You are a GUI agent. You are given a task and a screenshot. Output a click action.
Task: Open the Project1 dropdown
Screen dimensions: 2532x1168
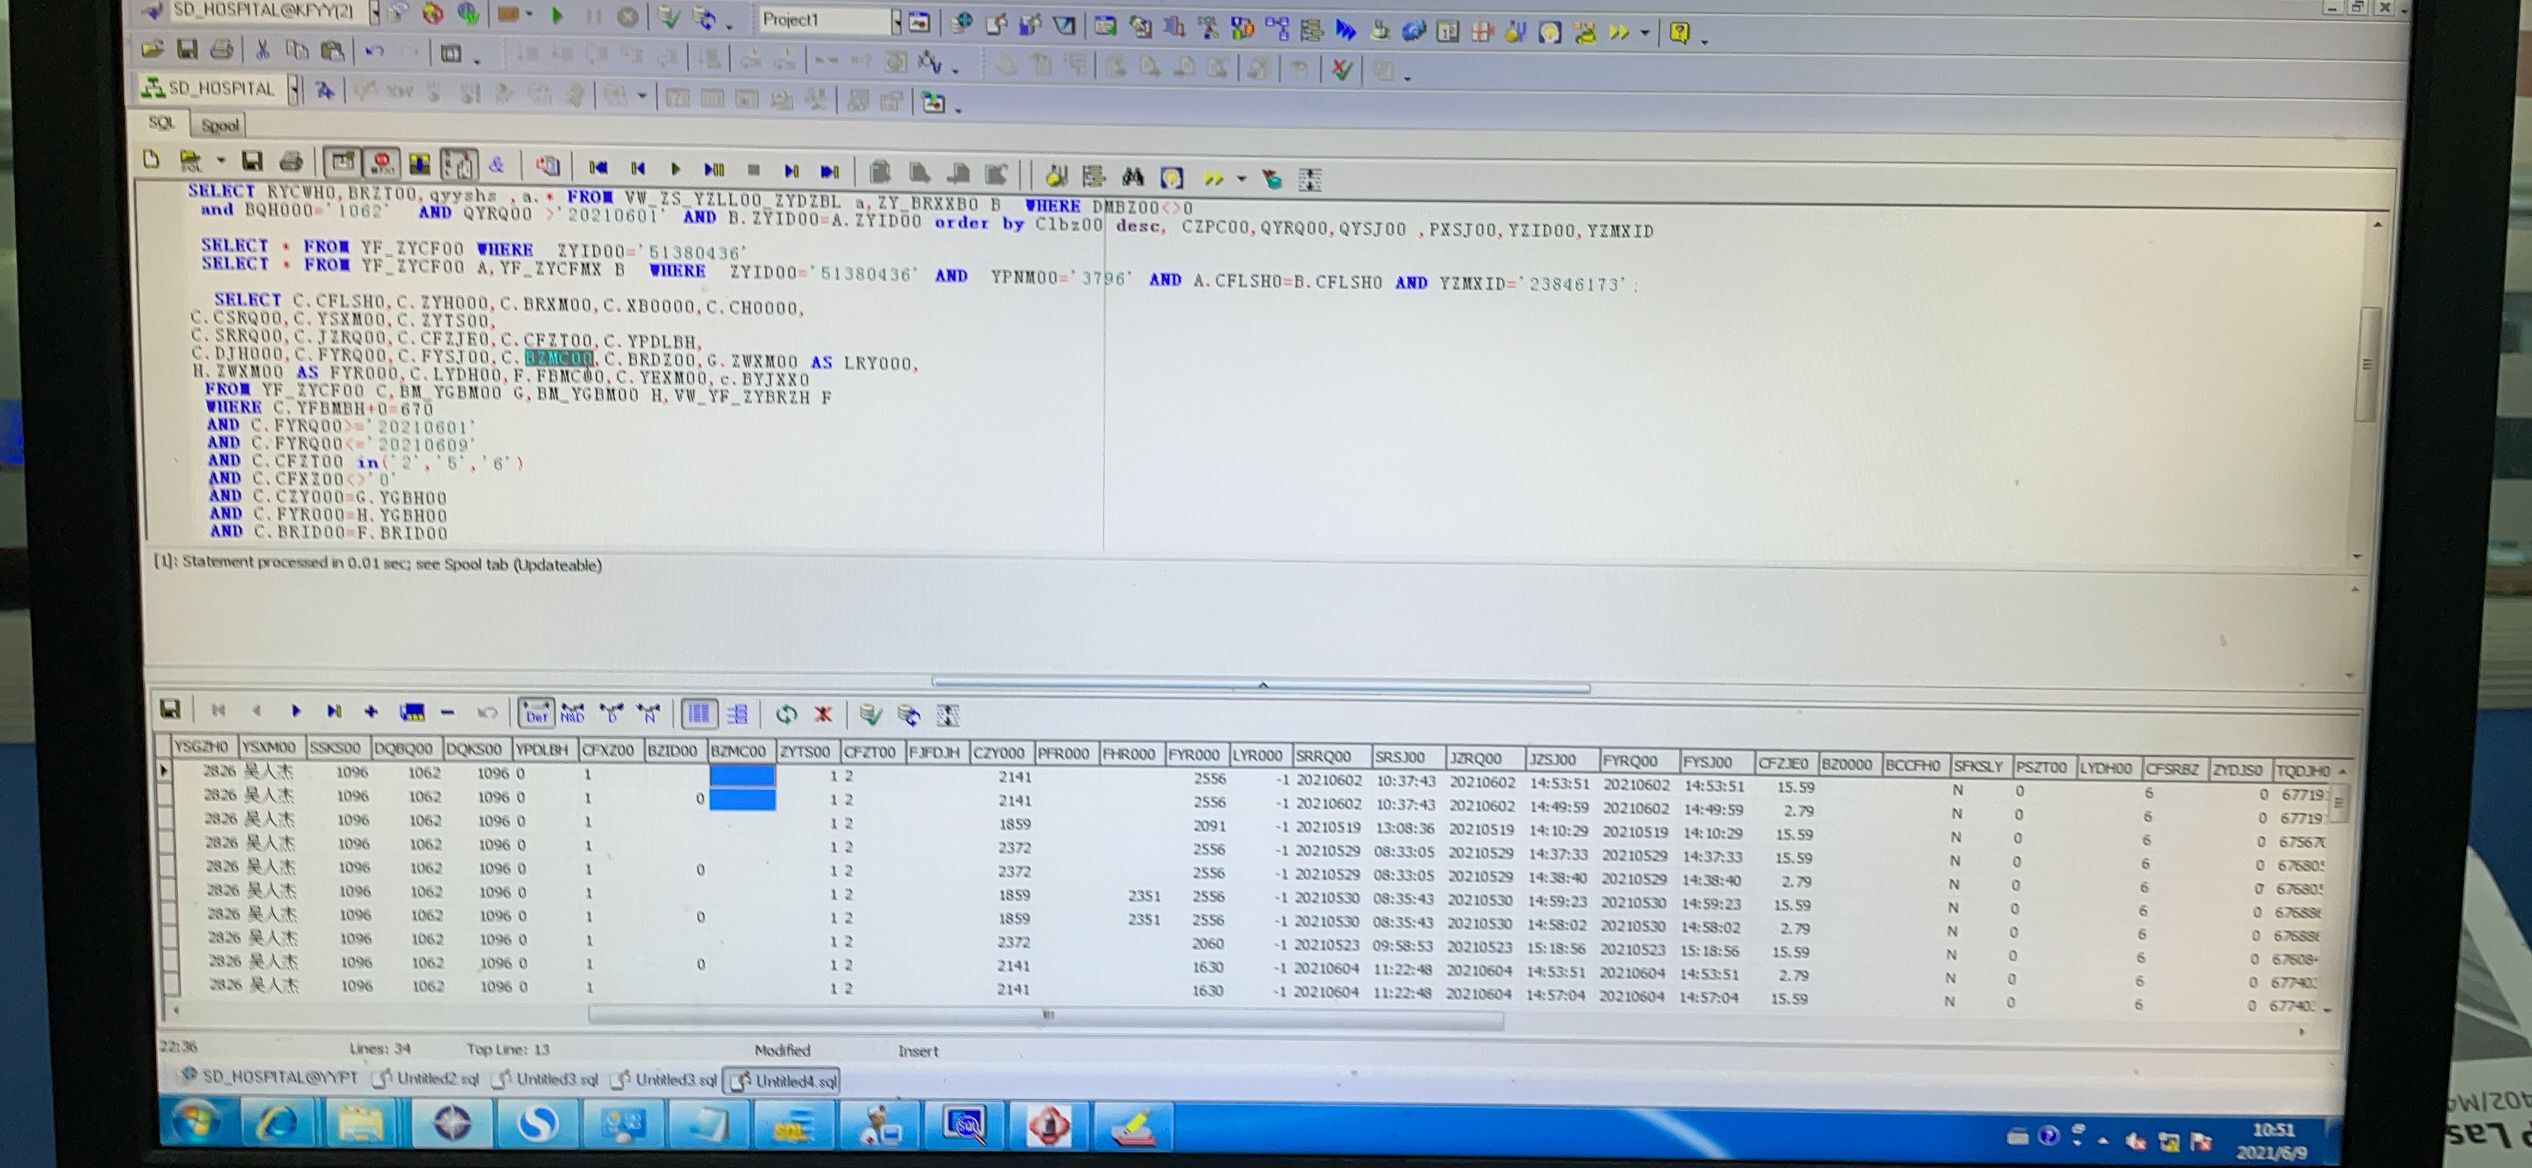pos(896,20)
